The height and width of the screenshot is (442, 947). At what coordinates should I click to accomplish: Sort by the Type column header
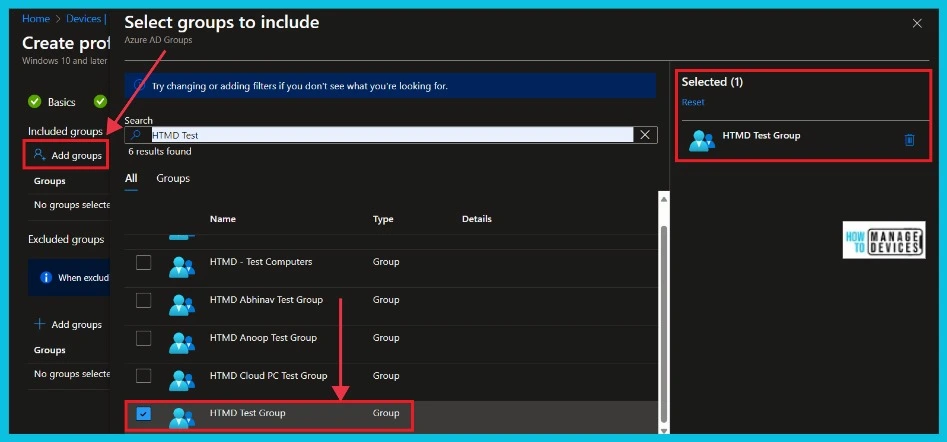pos(383,219)
